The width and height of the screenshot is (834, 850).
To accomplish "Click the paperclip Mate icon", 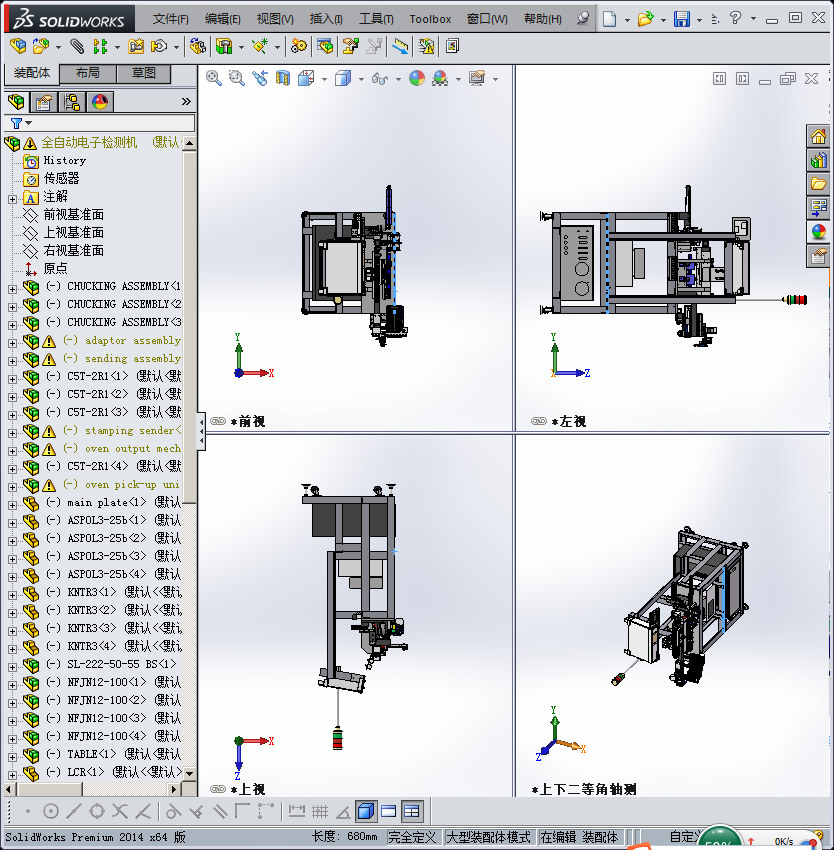I will (77, 47).
